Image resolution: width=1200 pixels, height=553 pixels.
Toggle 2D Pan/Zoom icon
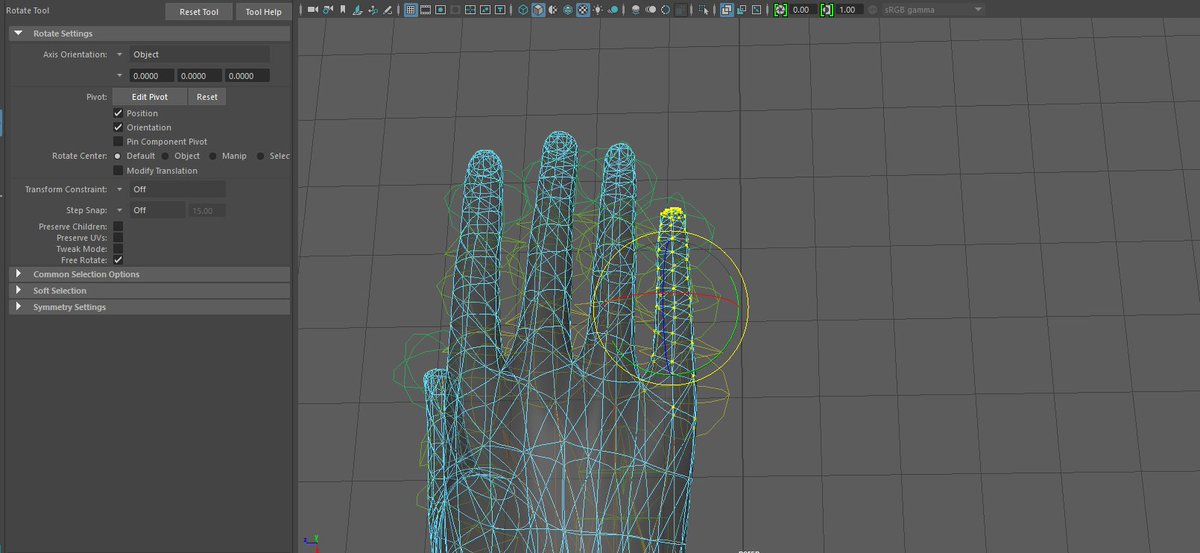373,9
